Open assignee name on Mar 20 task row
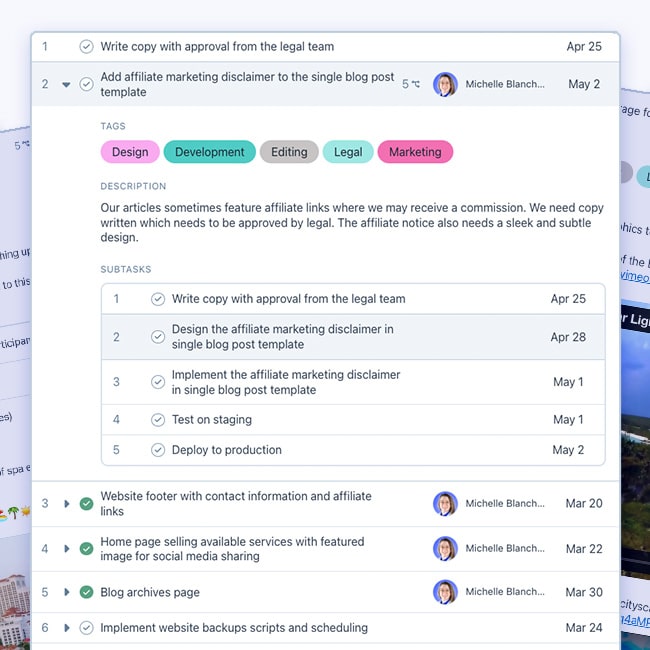 505,504
